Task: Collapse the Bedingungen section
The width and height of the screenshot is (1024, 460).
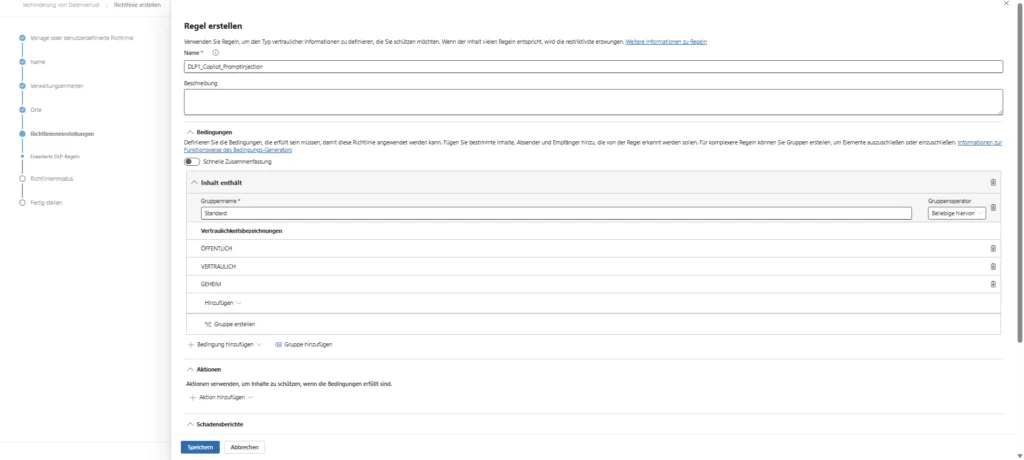Action: pyautogui.click(x=190, y=132)
